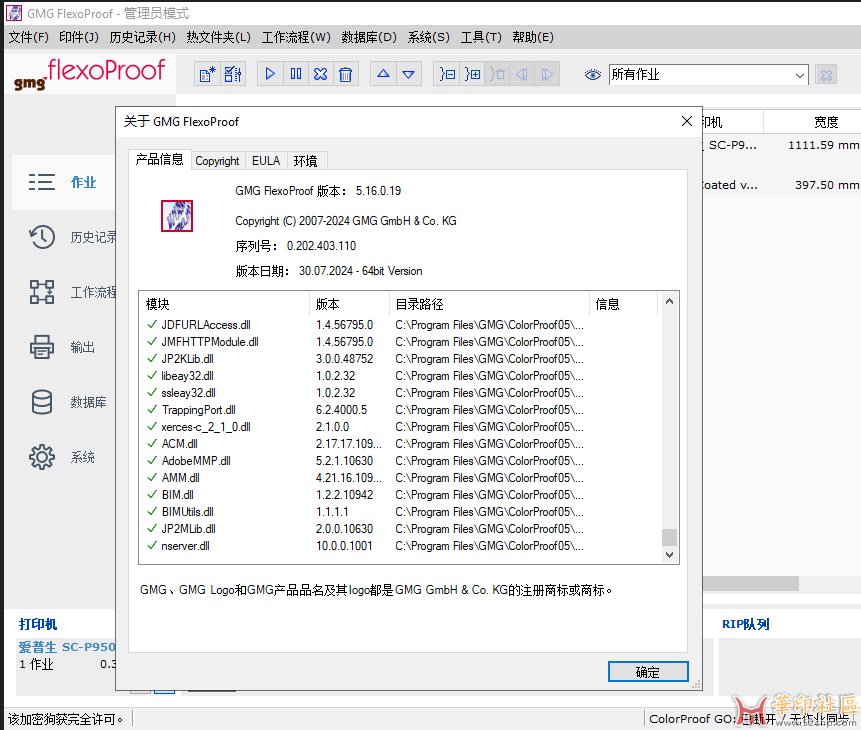861x730 pixels.
Task: Click the module list scrollbar thumb
Action: pos(669,537)
